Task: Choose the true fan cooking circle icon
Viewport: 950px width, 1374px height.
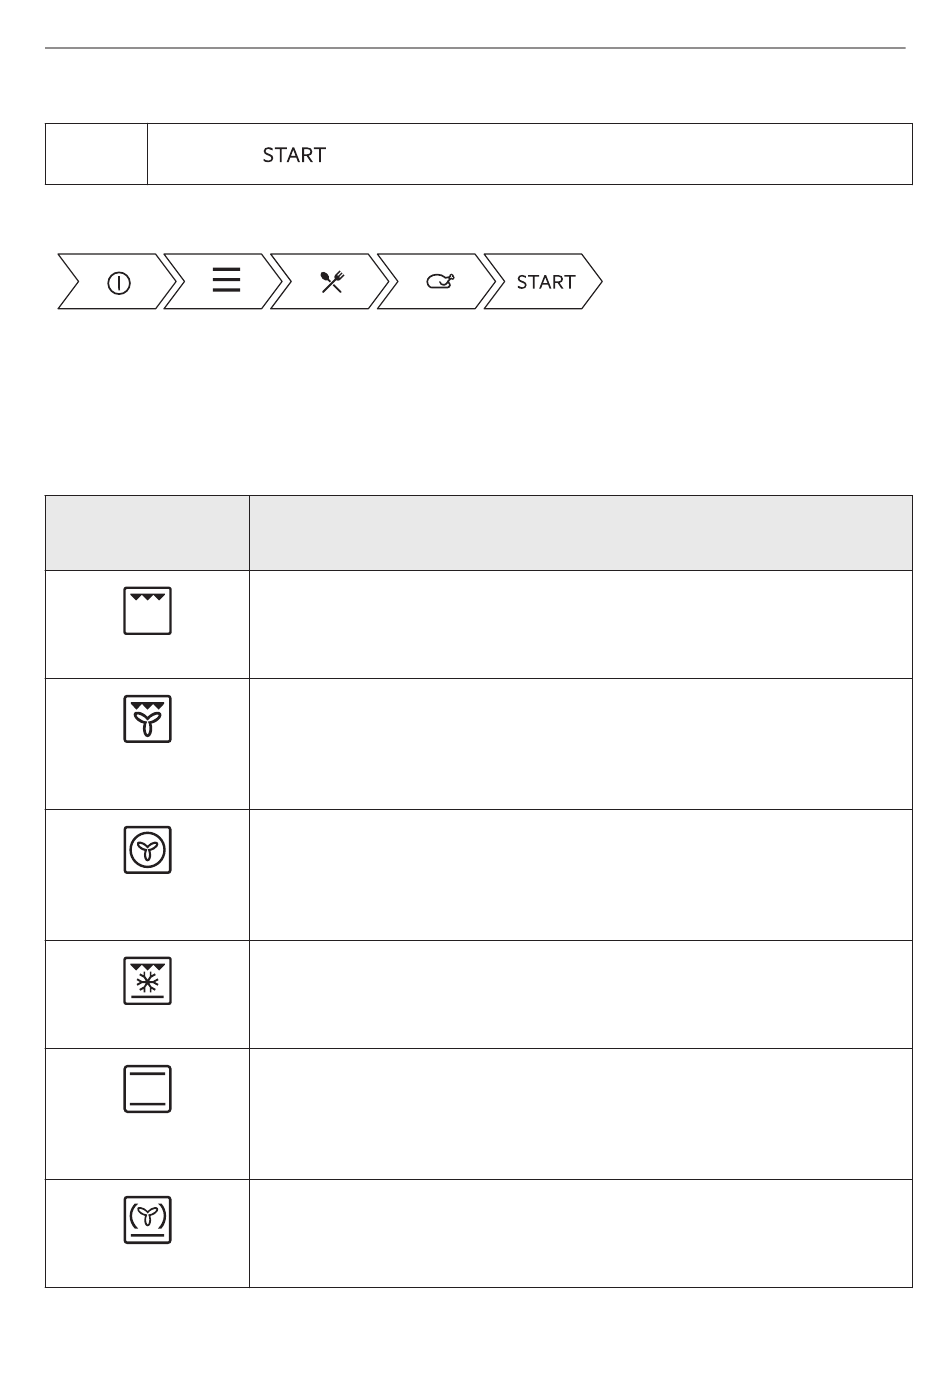Action: click(x=148, y=850)
